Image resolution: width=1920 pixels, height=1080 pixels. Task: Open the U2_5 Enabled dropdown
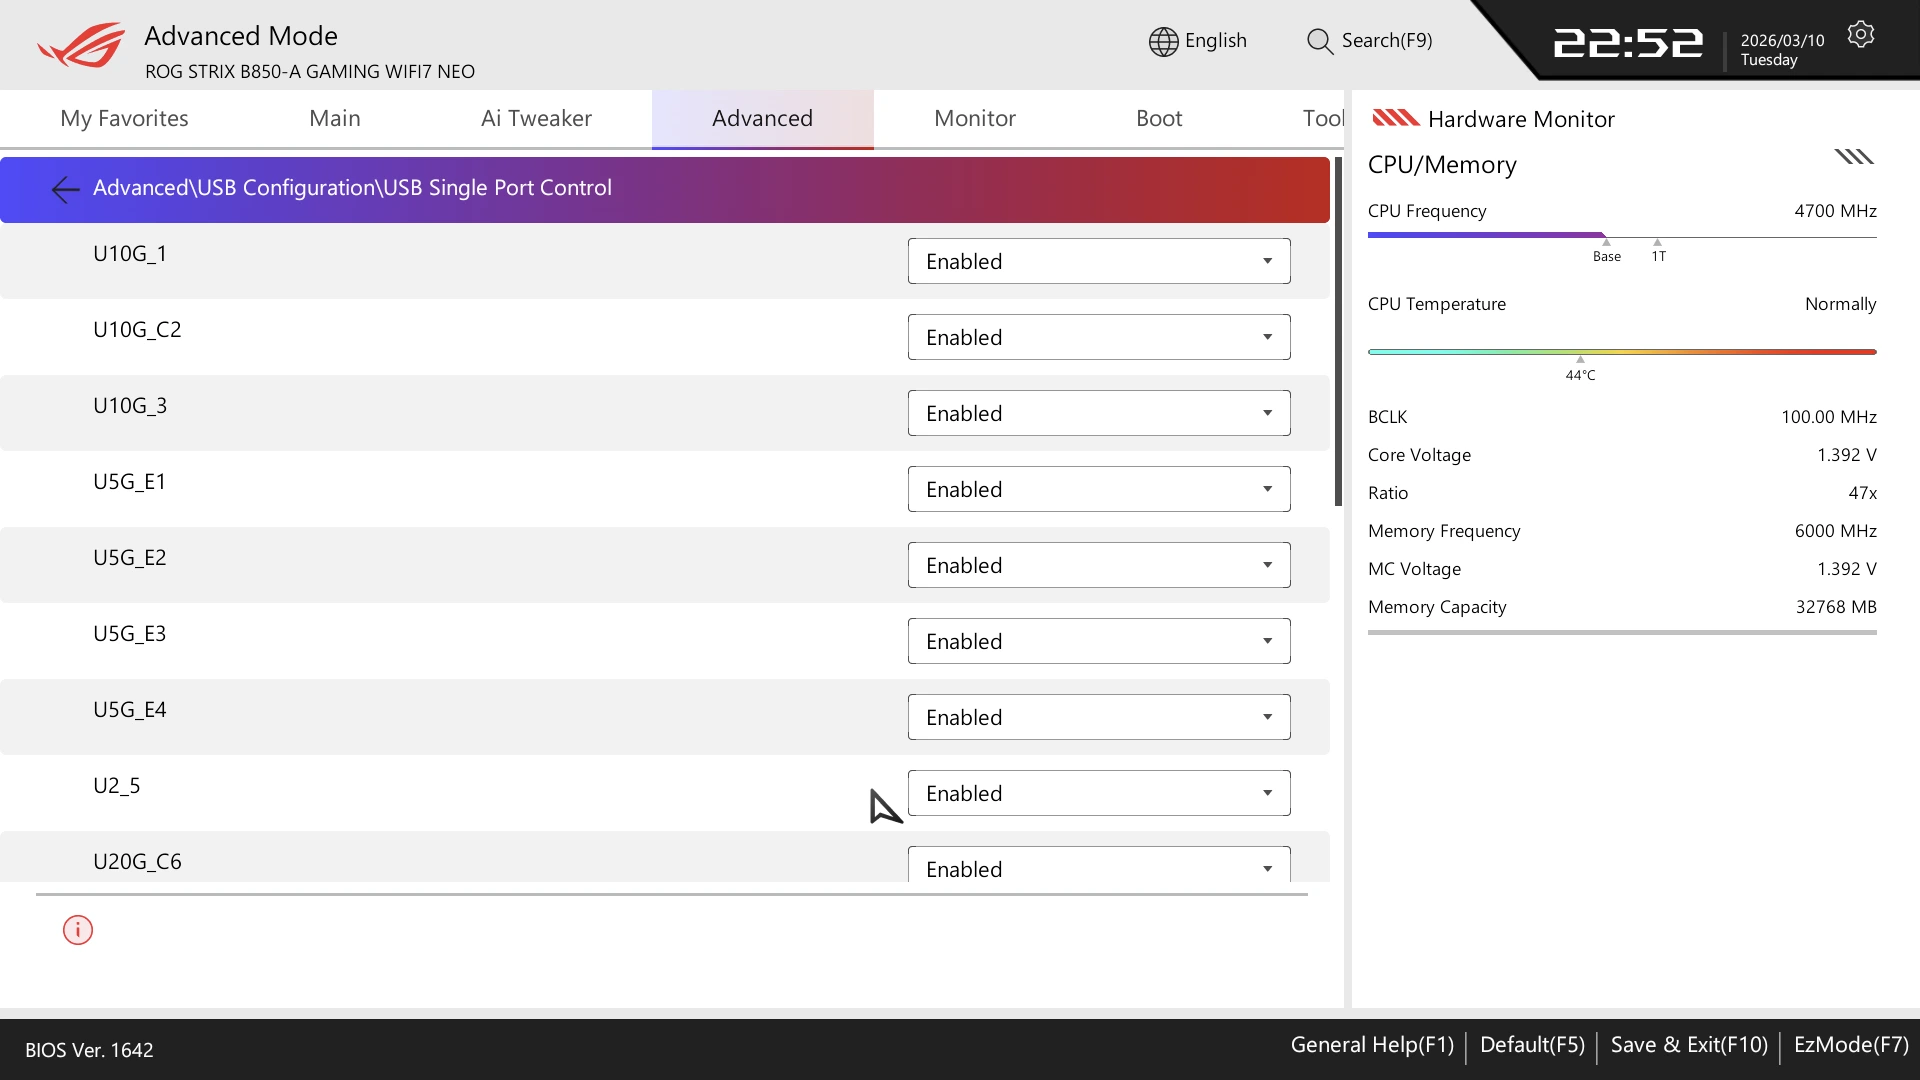(x=1098, y=793)
